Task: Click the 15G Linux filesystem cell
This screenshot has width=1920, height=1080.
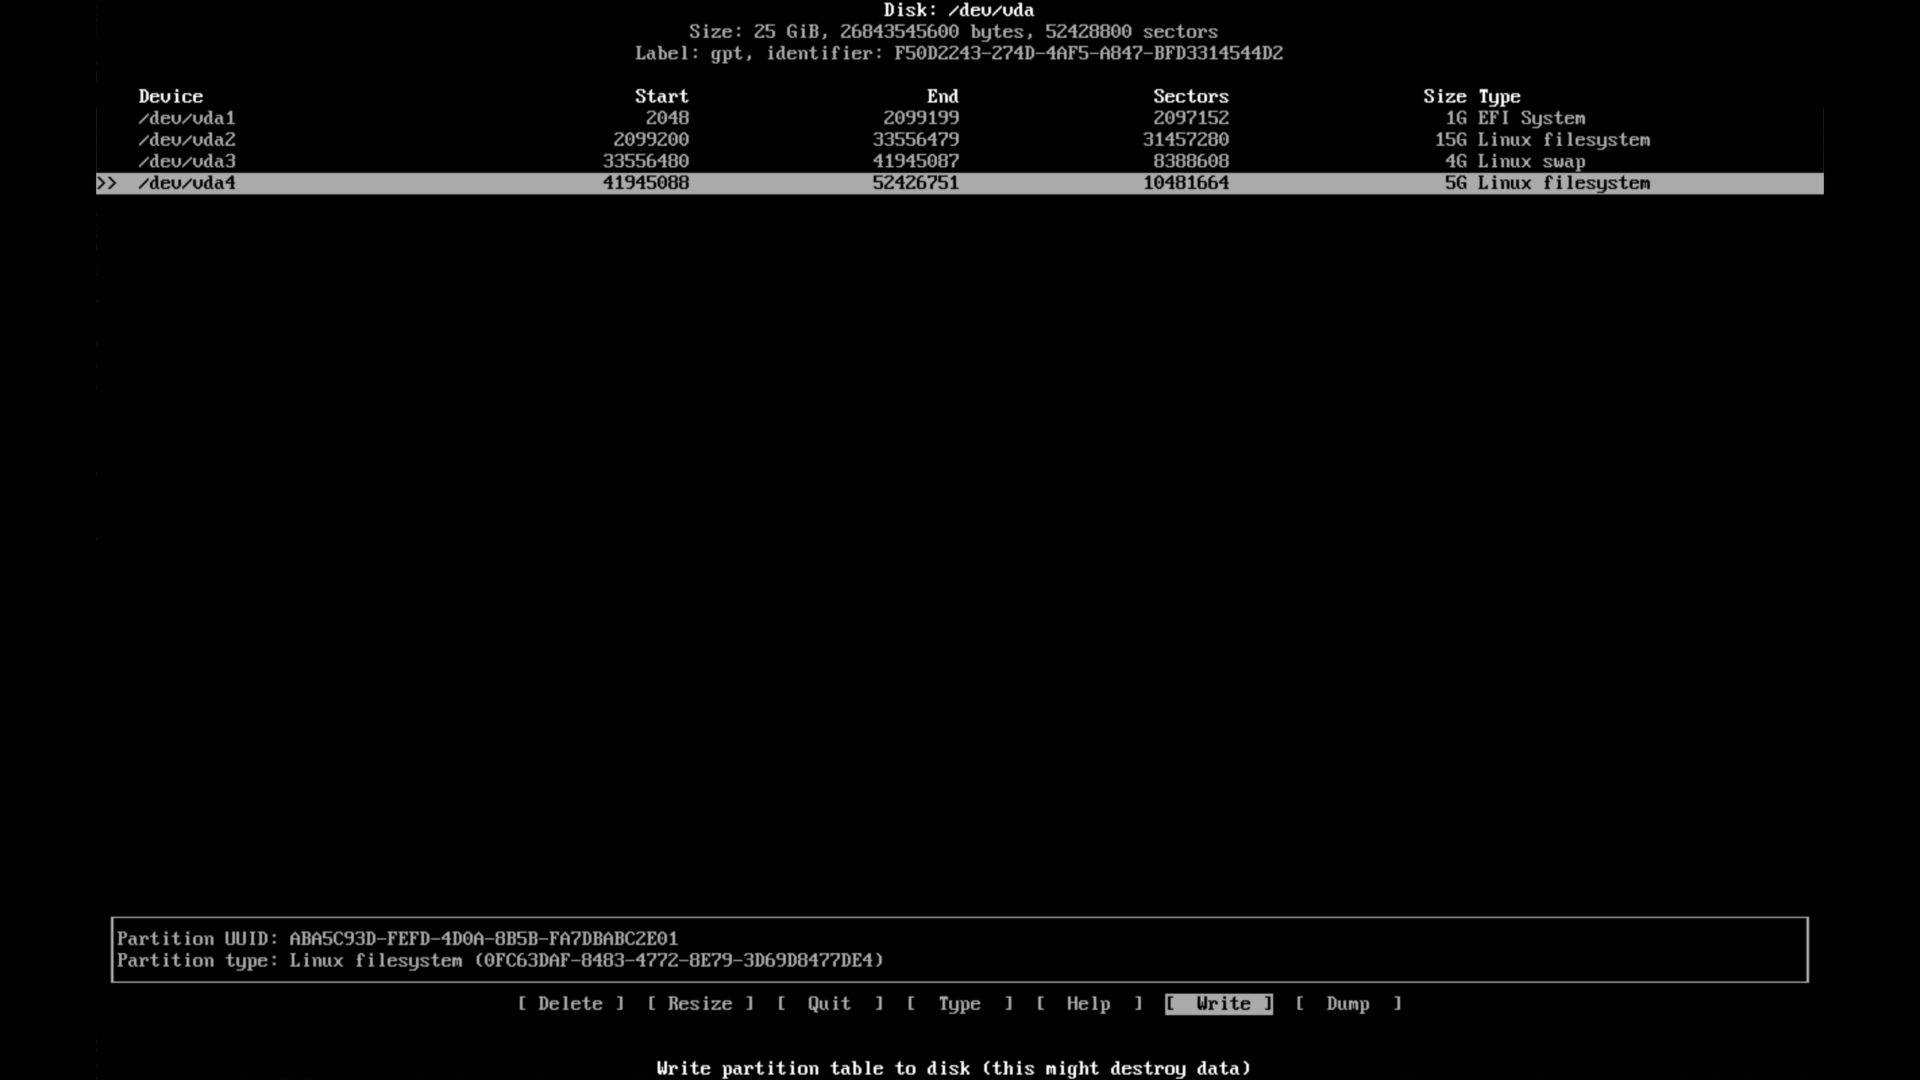Action: click(x=1543, y=140)
